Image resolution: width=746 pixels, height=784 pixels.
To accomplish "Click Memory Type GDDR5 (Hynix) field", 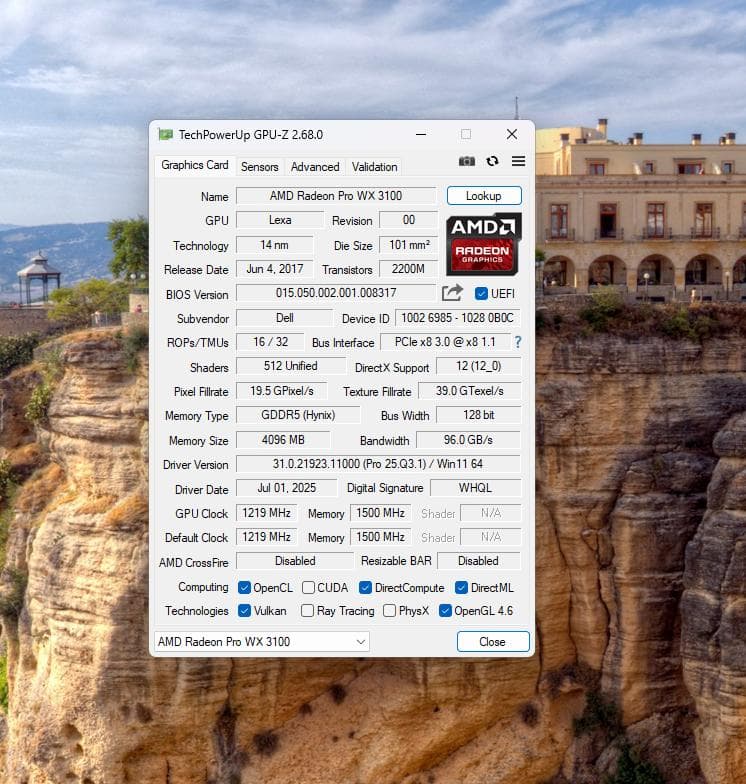I will [298, 414].
